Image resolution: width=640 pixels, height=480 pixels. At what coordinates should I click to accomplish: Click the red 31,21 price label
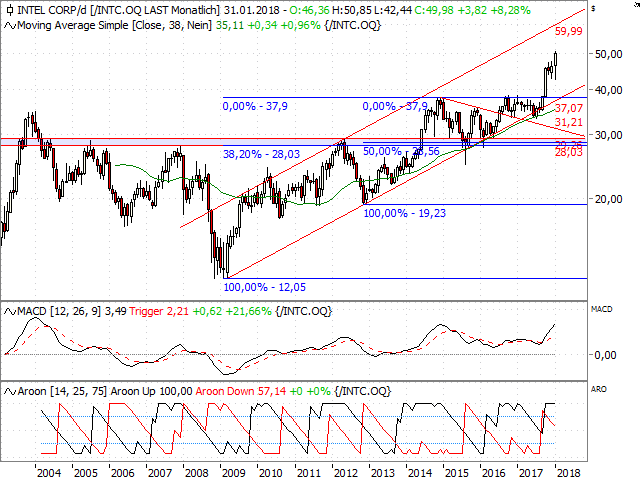coord(569,122)
